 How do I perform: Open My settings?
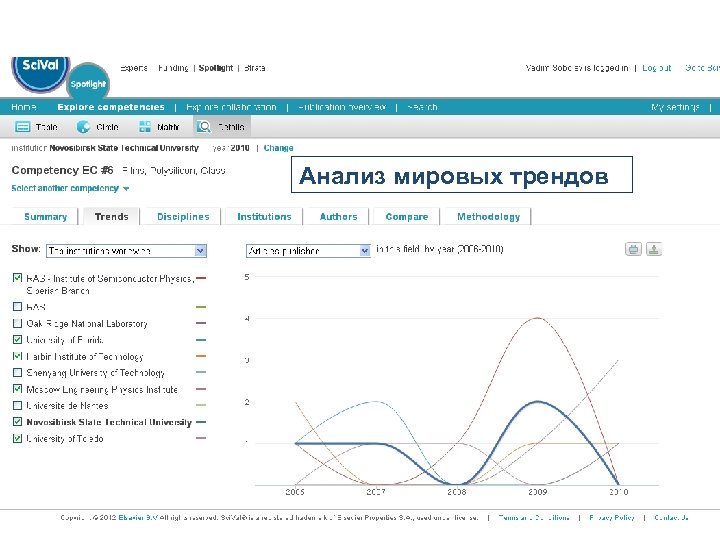click(x=675, y=107)
